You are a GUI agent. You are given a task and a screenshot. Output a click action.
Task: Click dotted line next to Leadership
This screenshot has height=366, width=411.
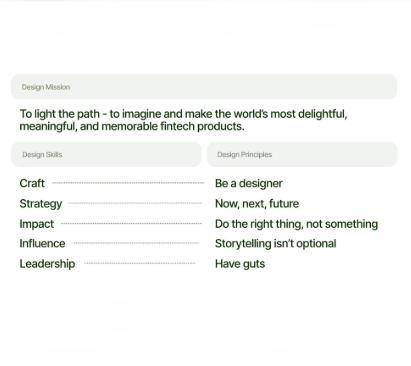coord(140,263)
